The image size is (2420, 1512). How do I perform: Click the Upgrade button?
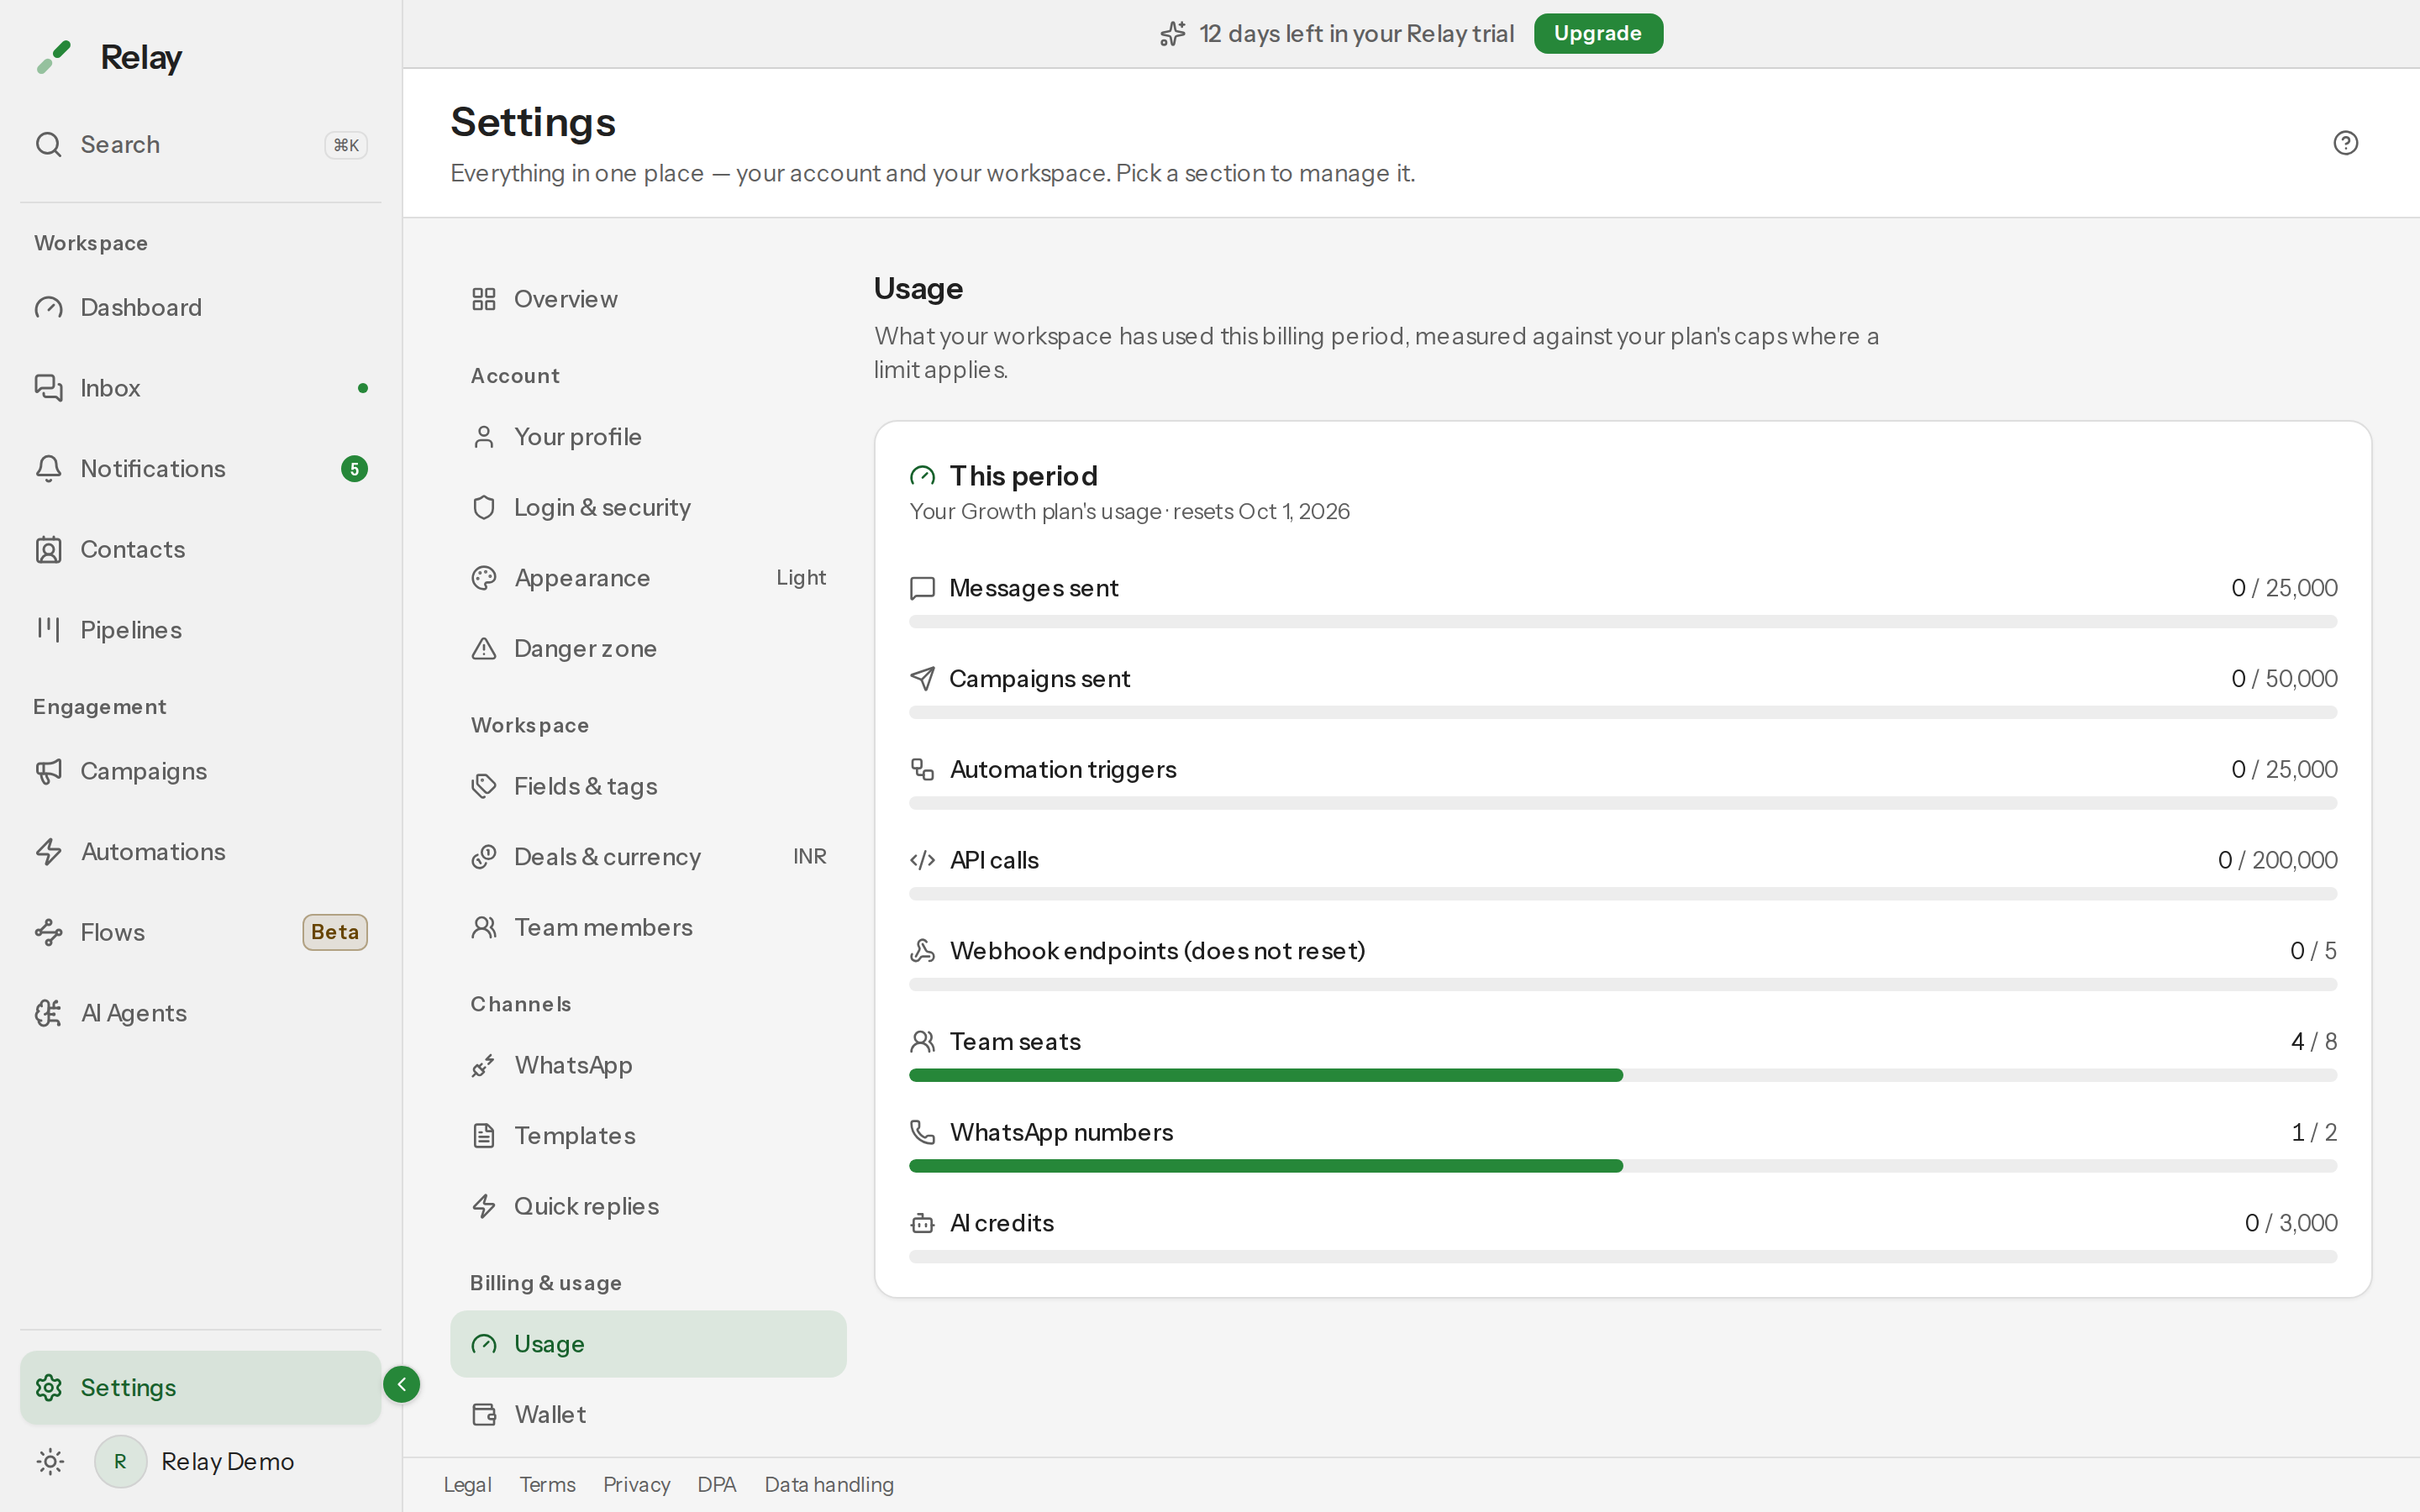pos(1597,33)
